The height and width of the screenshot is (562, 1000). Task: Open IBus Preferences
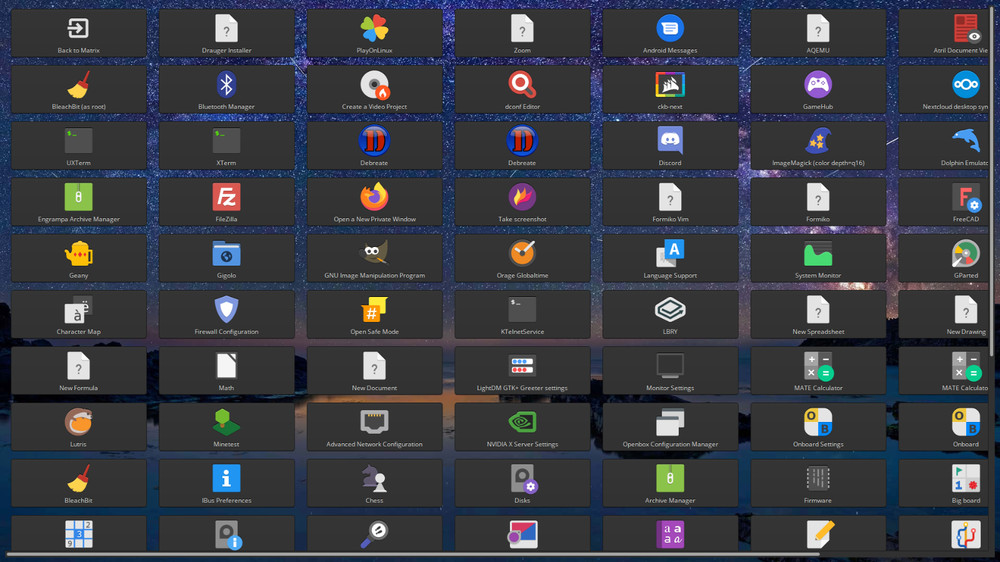pos(226,482)
